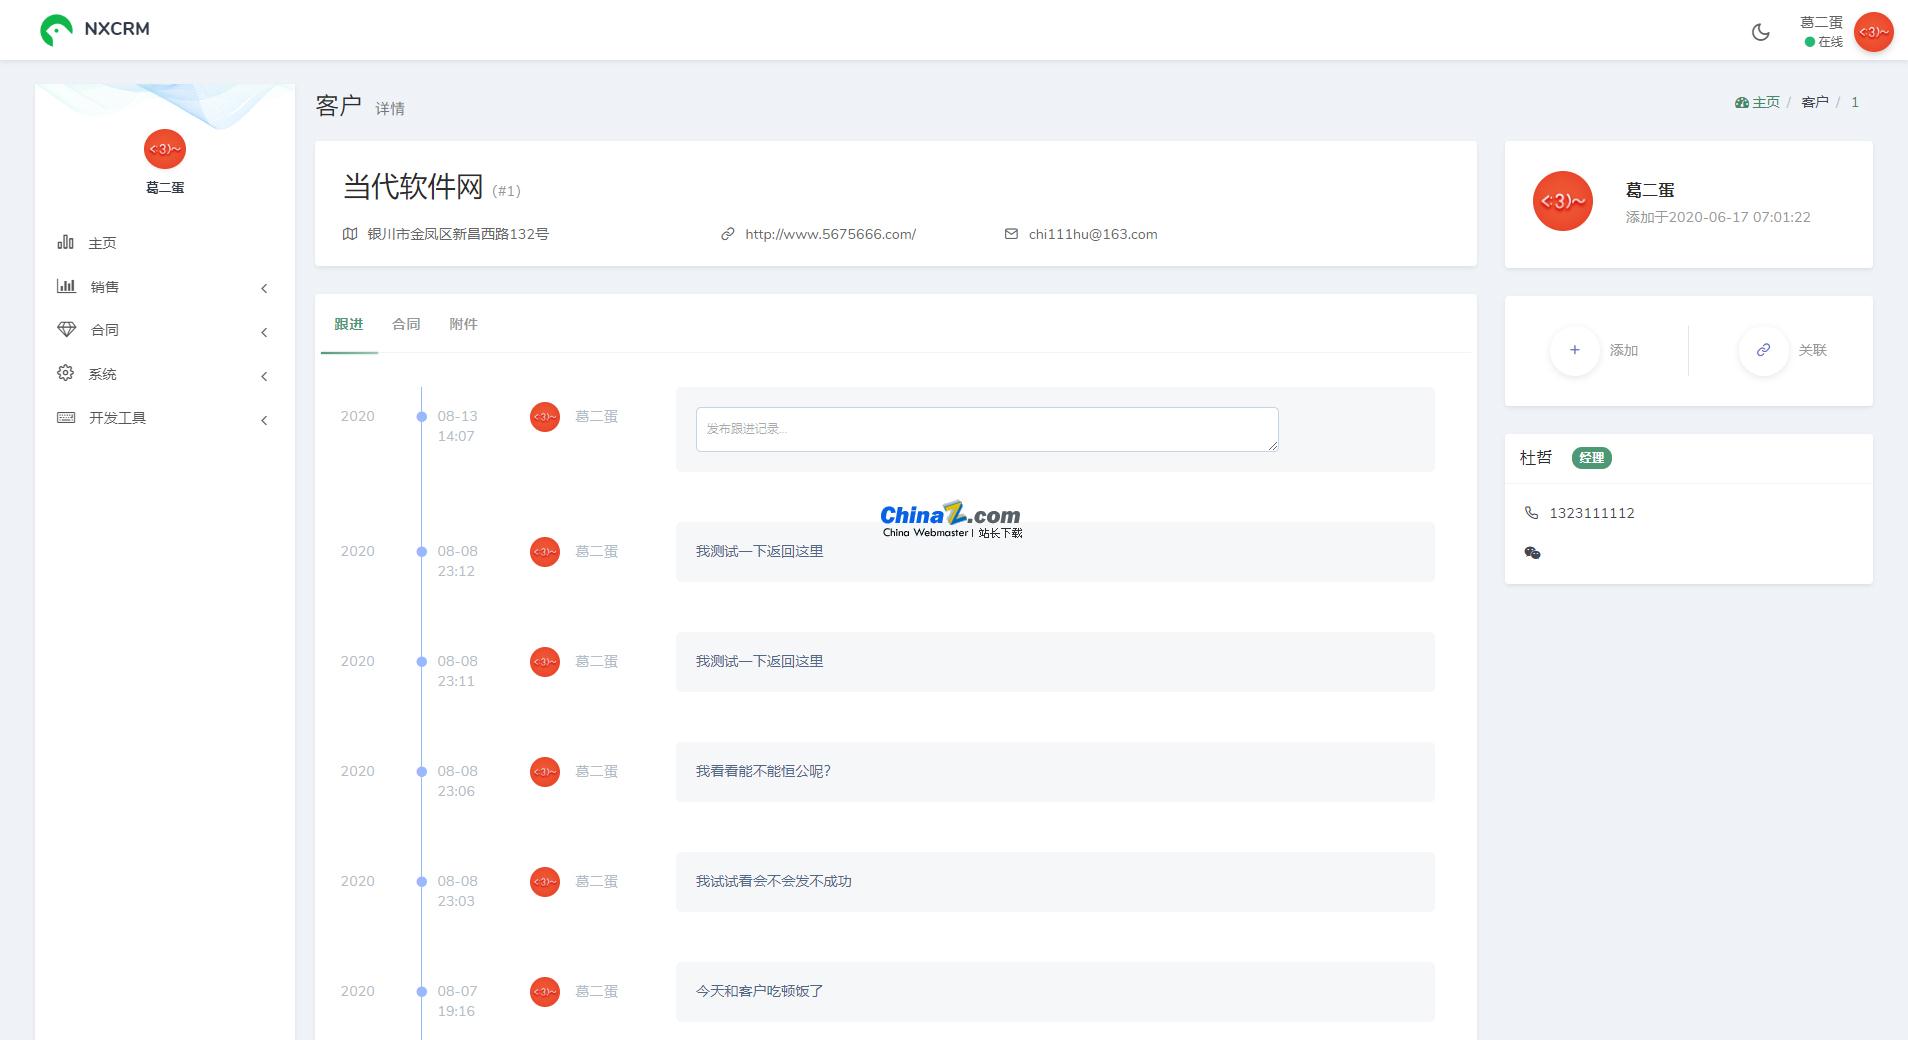Expand the 合同 sidebar menu chevron
The height and width of the screenshot is (1040, 1908).
264,332
